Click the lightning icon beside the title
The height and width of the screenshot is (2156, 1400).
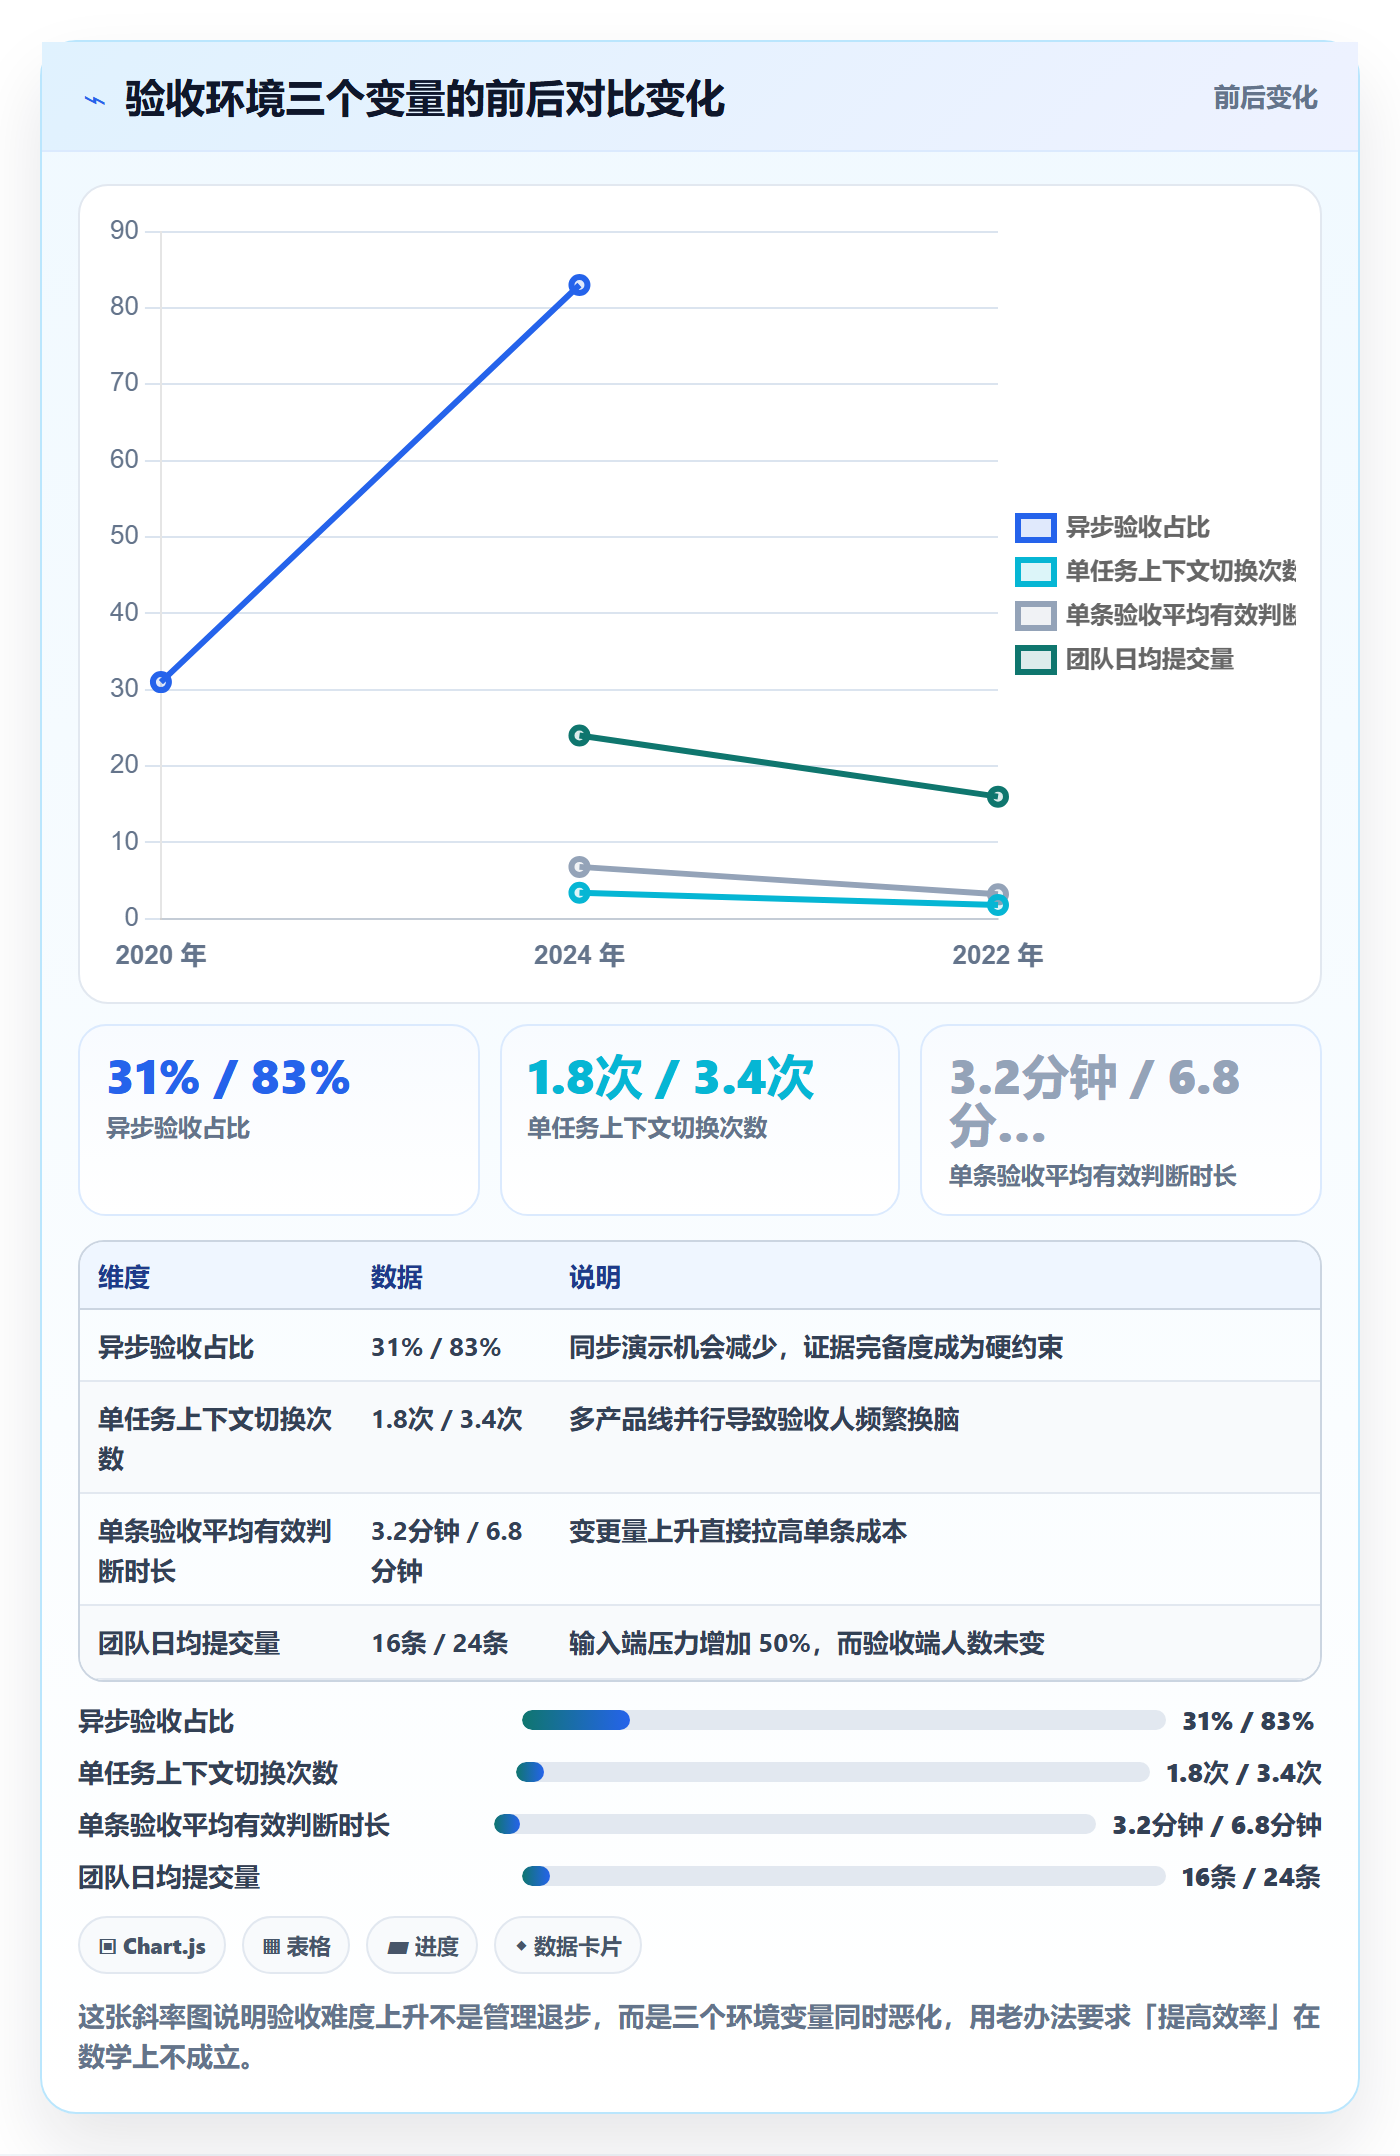[x=95, y=100]
